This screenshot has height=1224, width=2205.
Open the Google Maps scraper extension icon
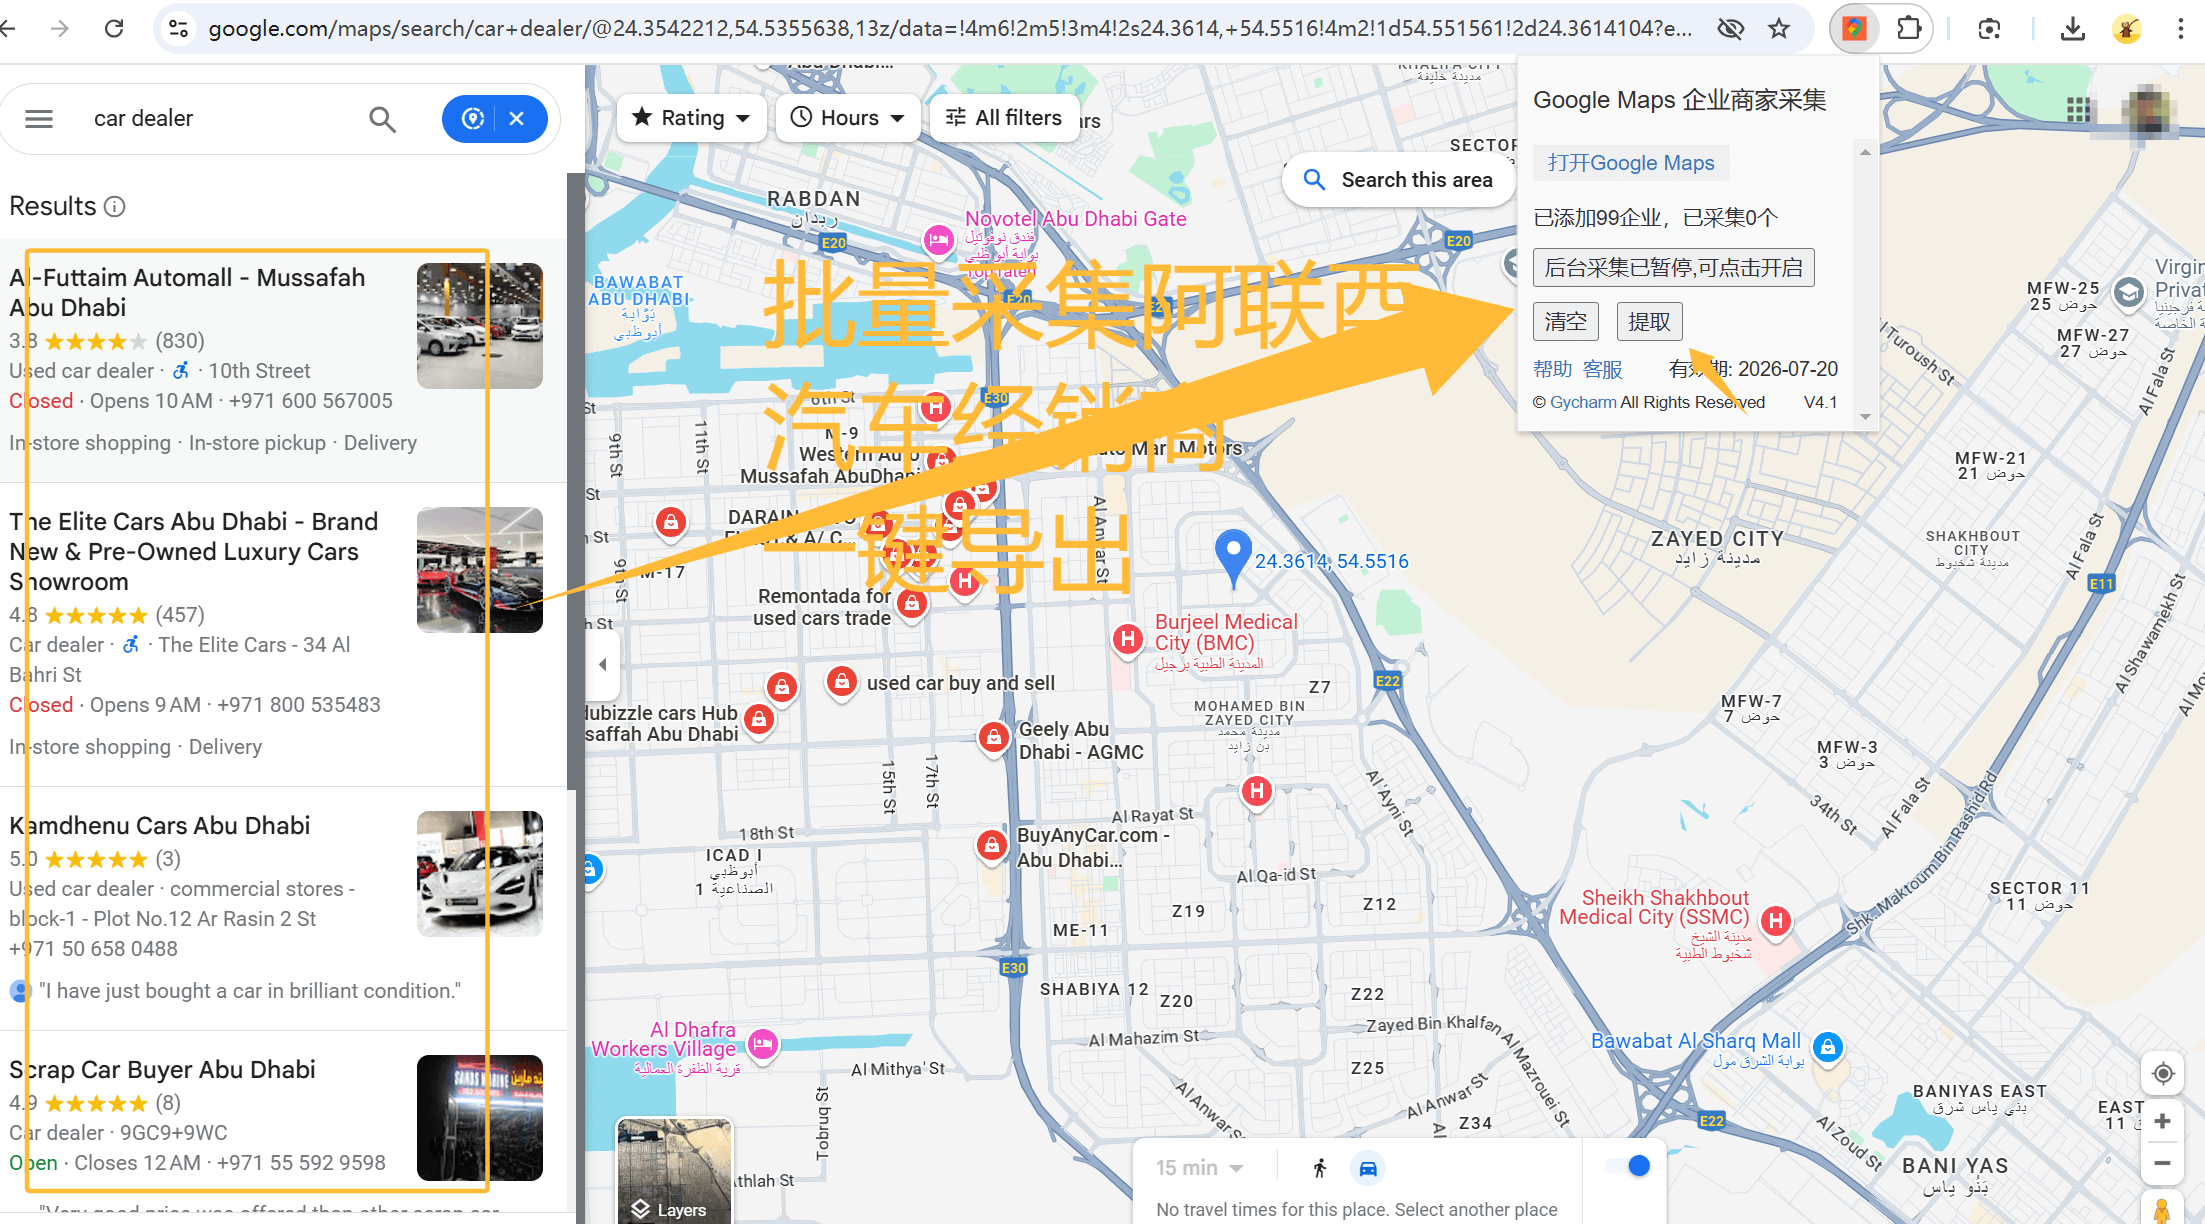tap(1855, 28)
